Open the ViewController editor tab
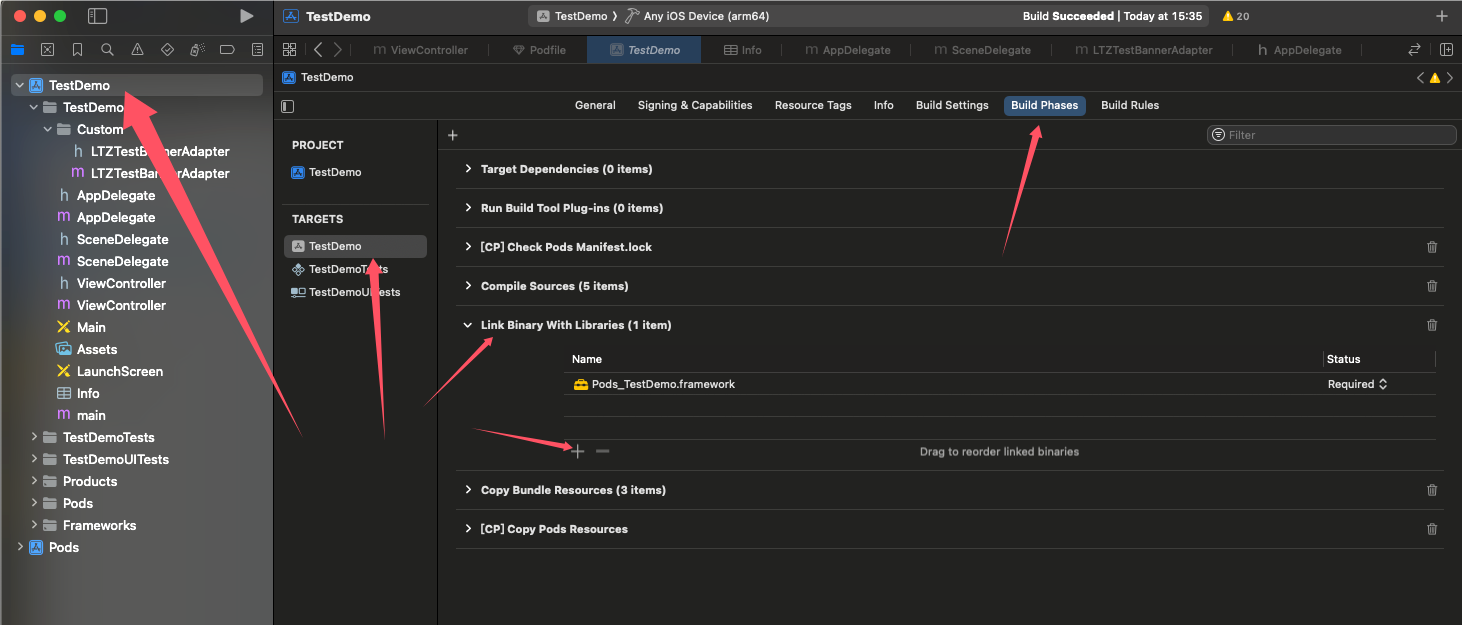 (420, 50)
